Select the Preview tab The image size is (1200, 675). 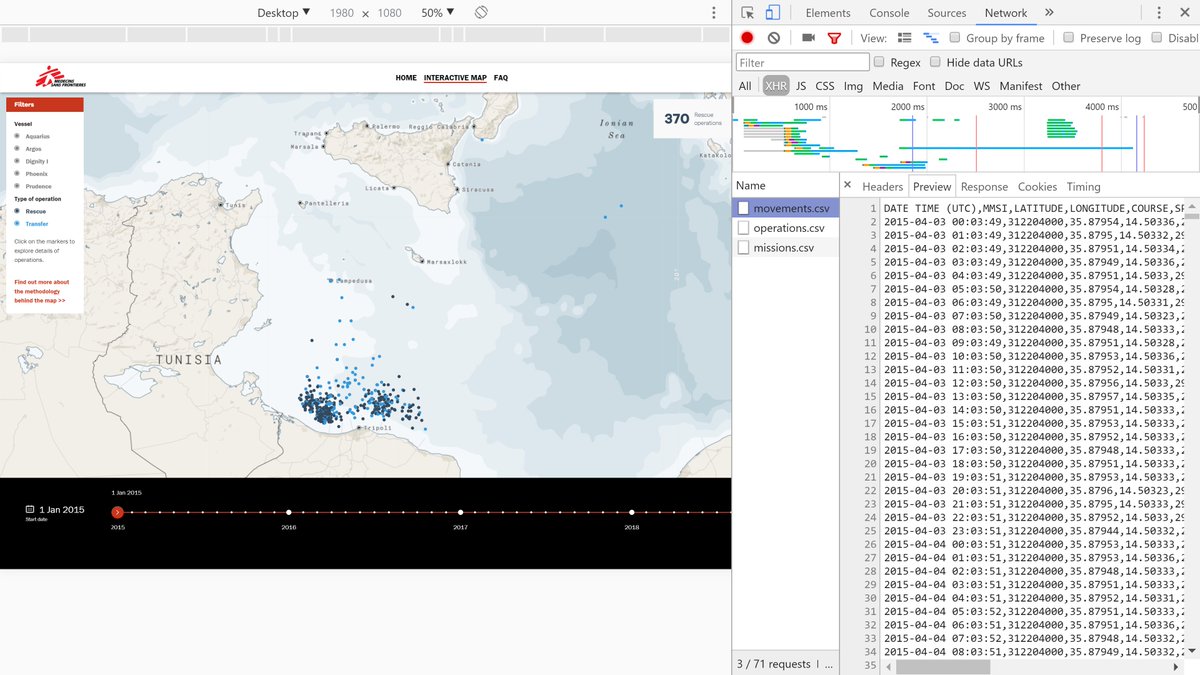pyautogui.click(x=932, y=186)
